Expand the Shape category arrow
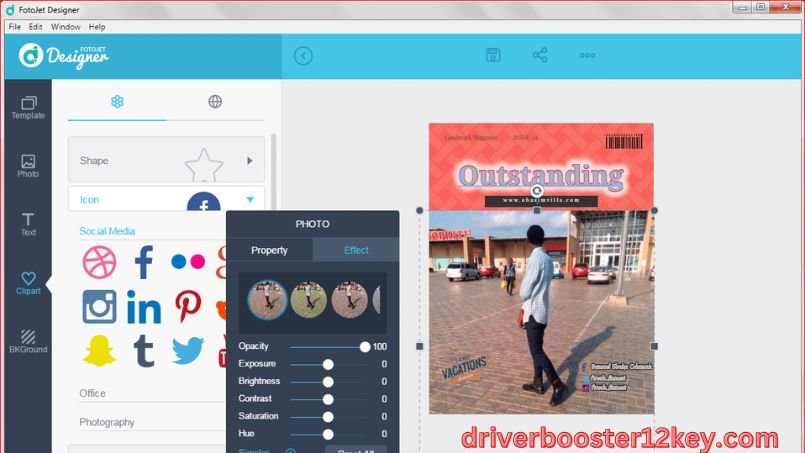This screenshot has height=453, width=805. tap(250, 161)
